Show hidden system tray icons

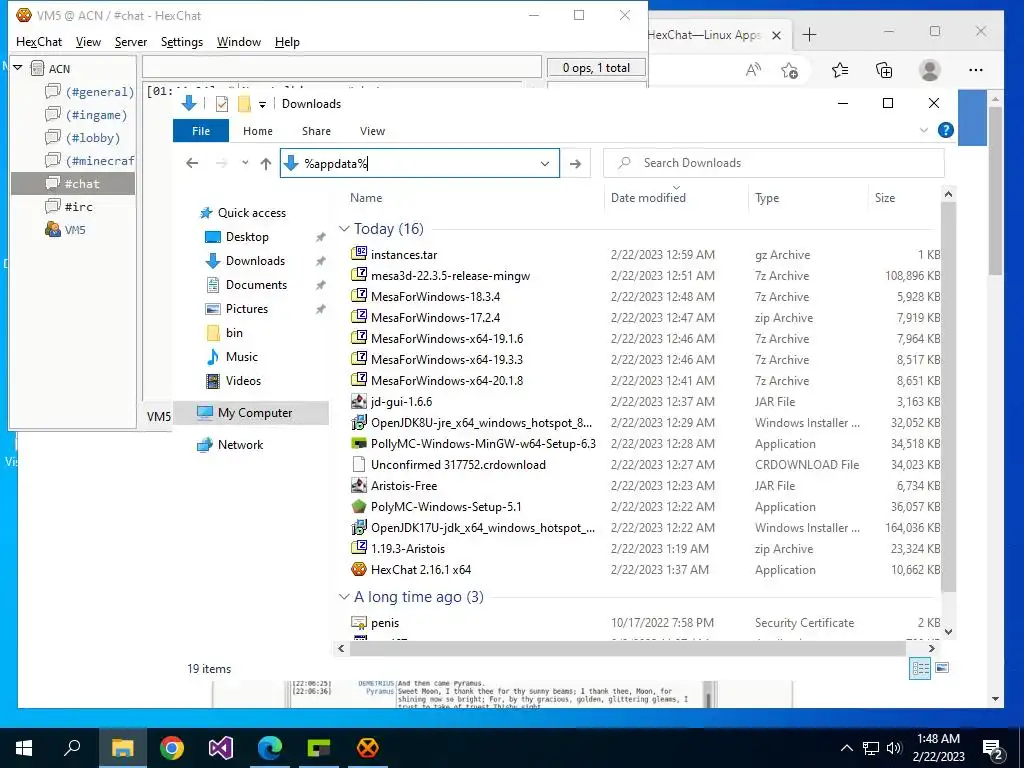click(x=846, y=748)
